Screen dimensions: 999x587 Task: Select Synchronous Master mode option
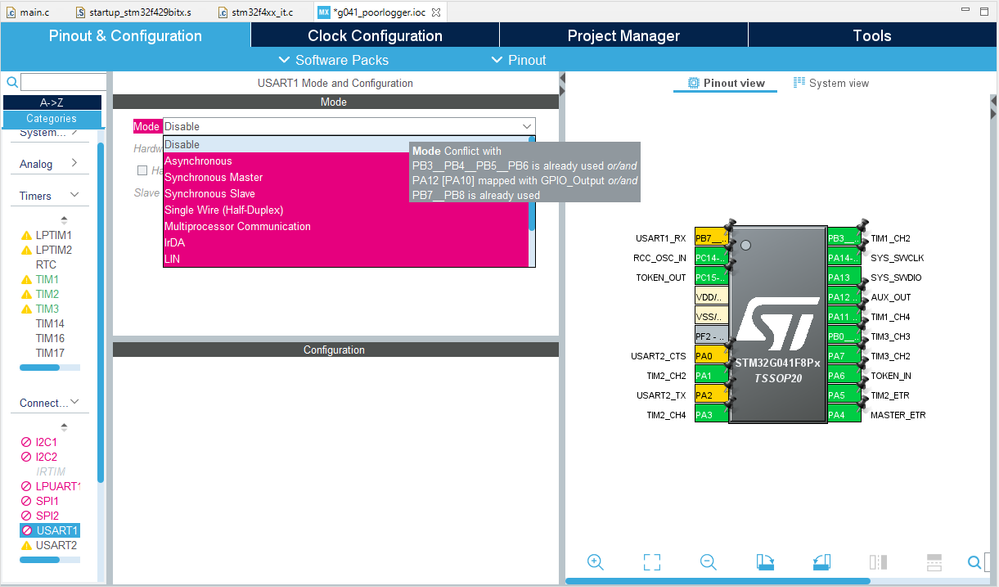pos(346,177)
